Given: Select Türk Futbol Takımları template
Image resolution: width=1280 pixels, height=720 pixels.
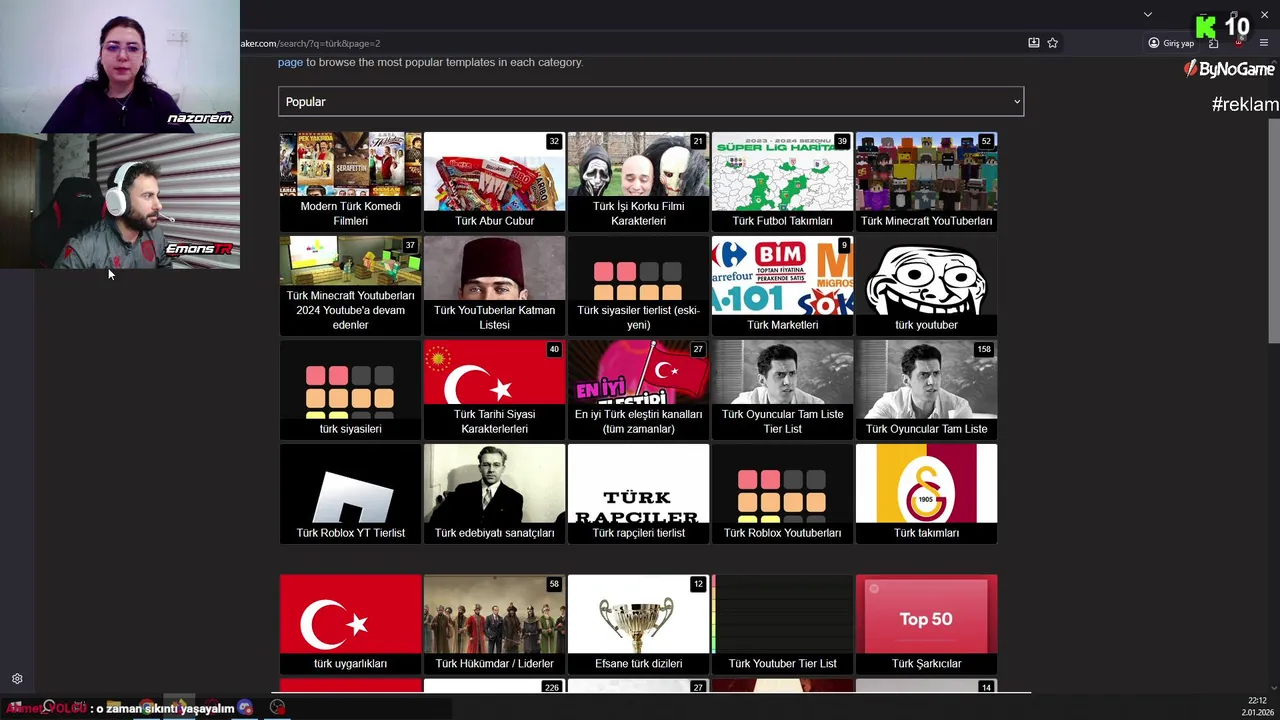Looking at the screenshot, I should 782,182.
